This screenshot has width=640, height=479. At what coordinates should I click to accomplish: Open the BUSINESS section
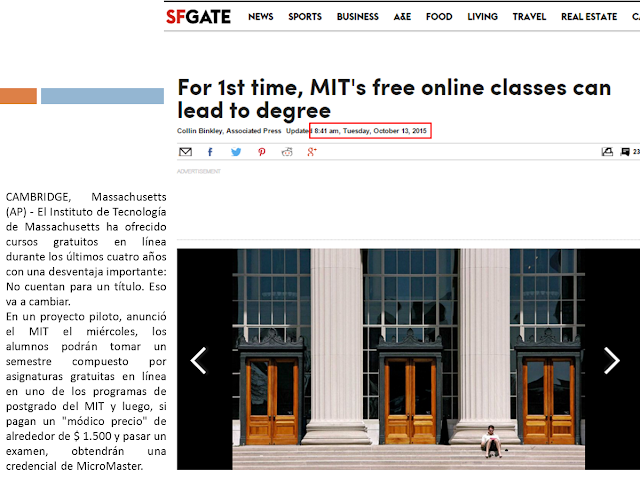coord(358,17)
